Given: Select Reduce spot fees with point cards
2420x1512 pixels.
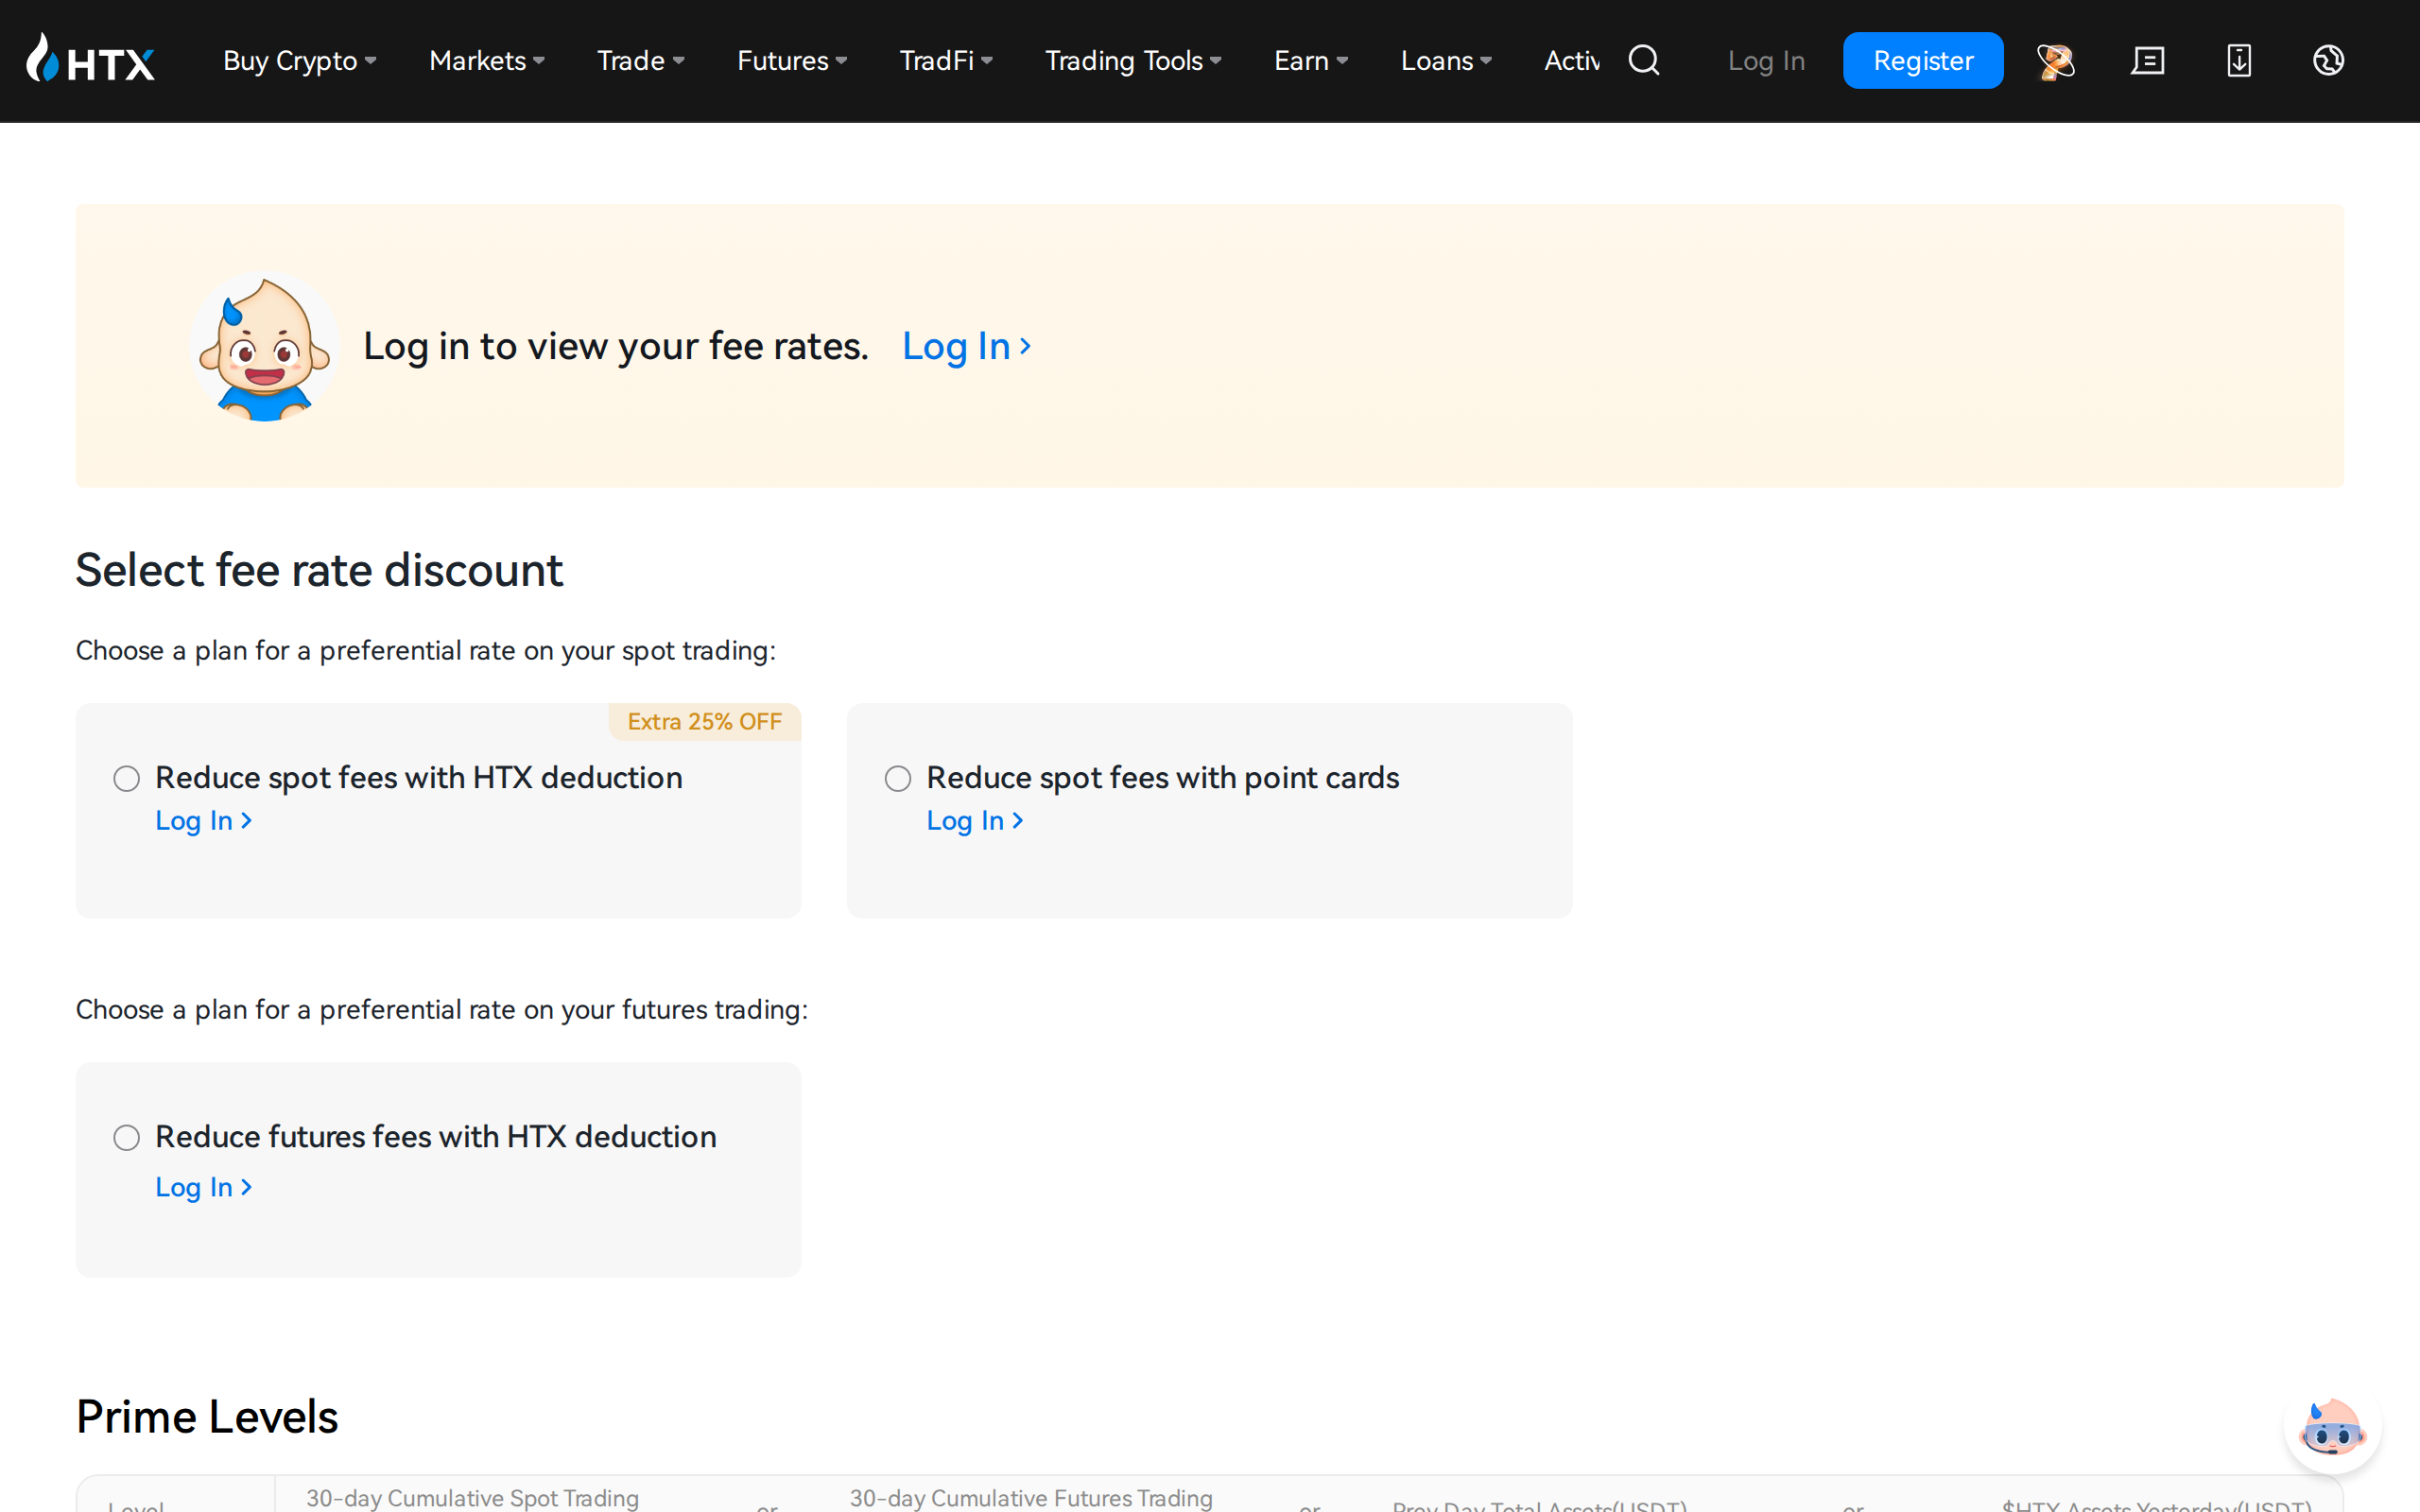Looking at the screenshot, I should tap(898, 778).
